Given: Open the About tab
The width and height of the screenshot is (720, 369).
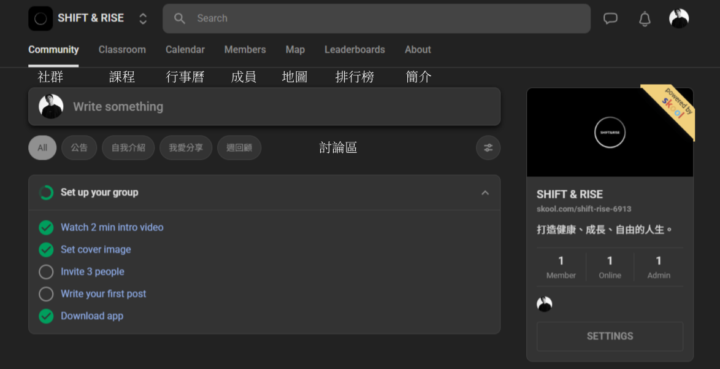Looking at the screenshot, I should point(418,50).
